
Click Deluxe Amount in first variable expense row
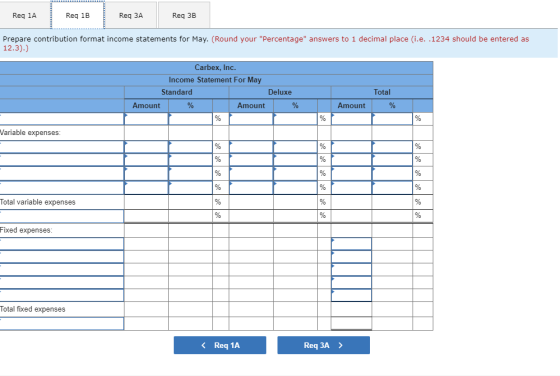click(251, 147)
